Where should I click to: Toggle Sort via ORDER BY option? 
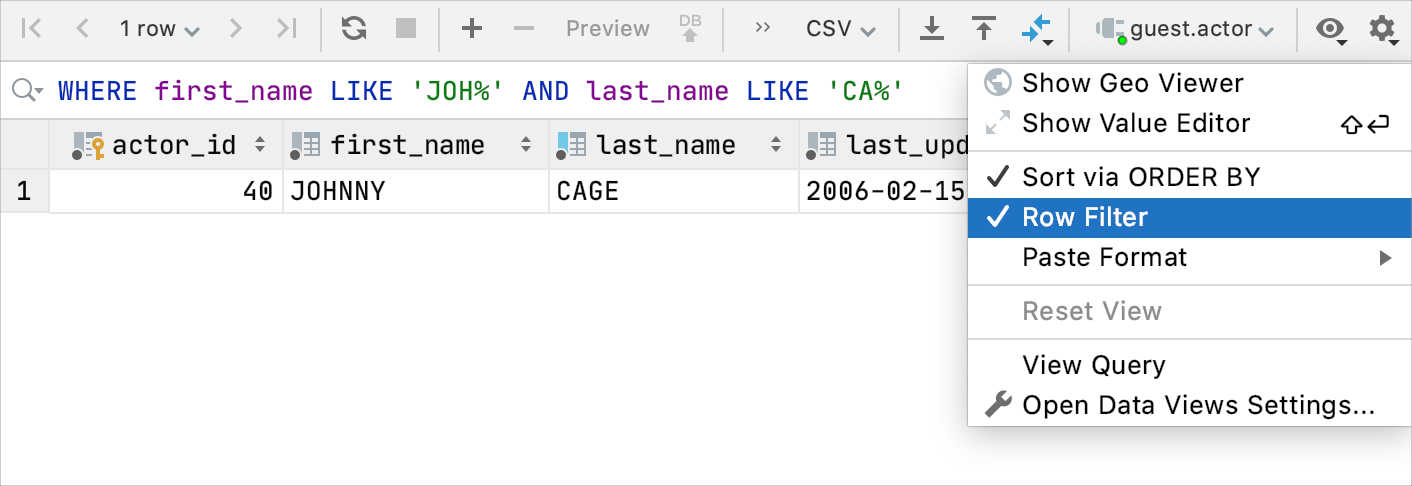(x=1141, y=177)
